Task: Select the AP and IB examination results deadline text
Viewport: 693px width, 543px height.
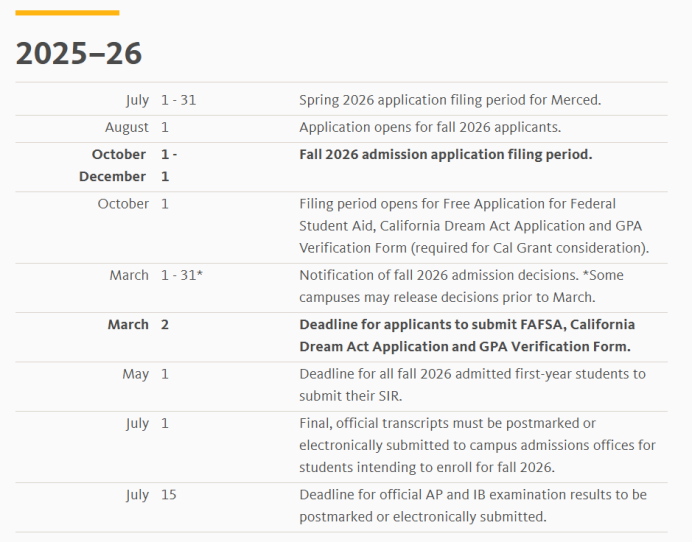Action: pyautogui.click(x=472, y=506)
